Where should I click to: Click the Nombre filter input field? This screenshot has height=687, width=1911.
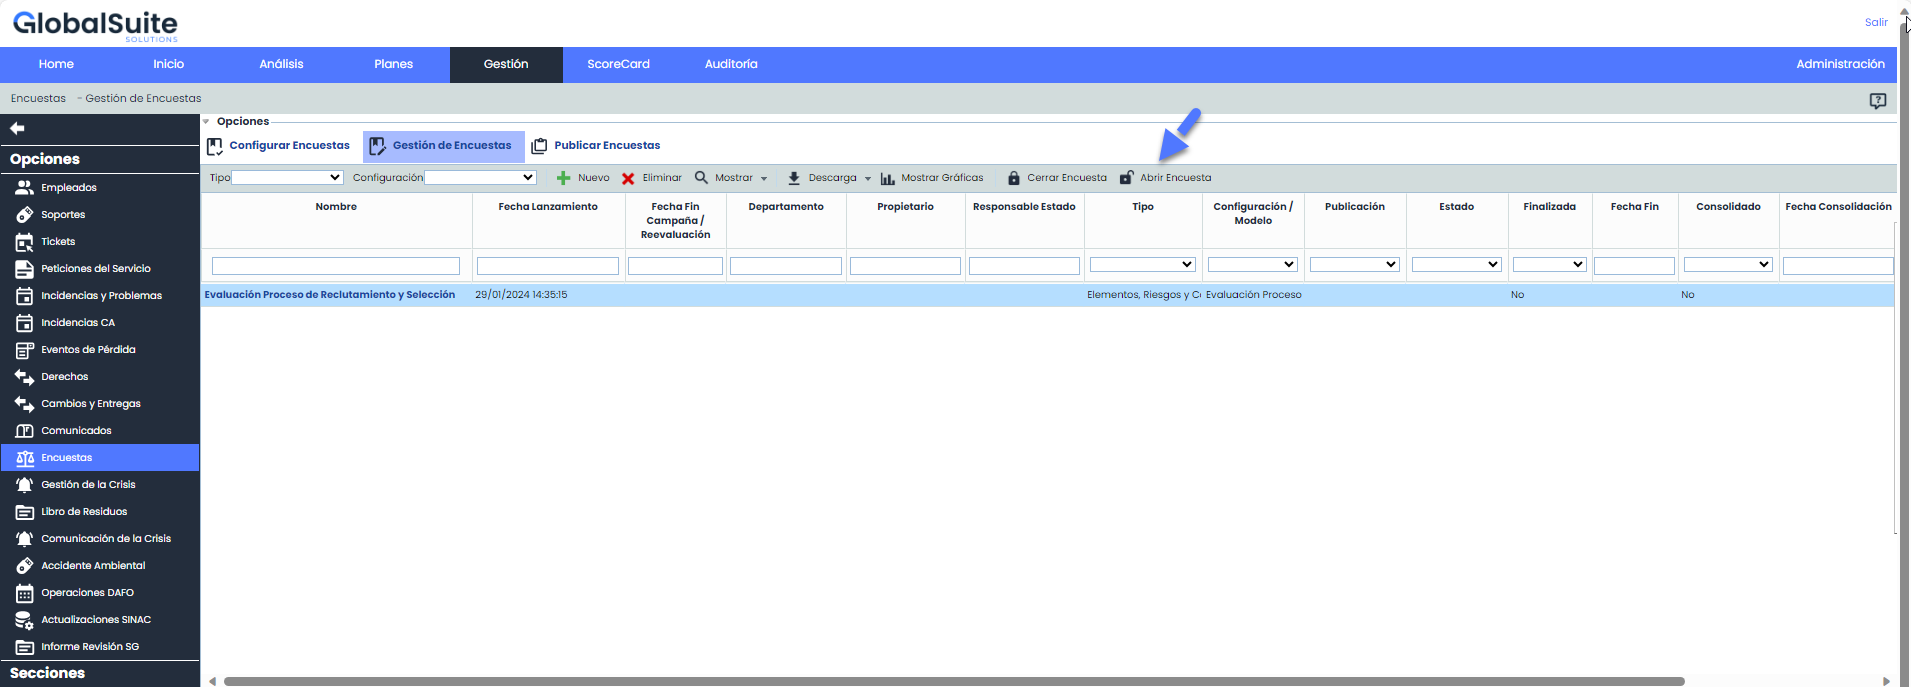point(335,266)
